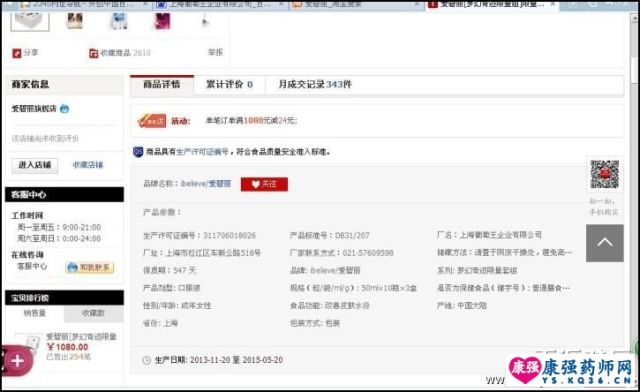Screen dimensions: 640x392
Task: Switch to the 月成交记录343件 tab
Action: 315,85
